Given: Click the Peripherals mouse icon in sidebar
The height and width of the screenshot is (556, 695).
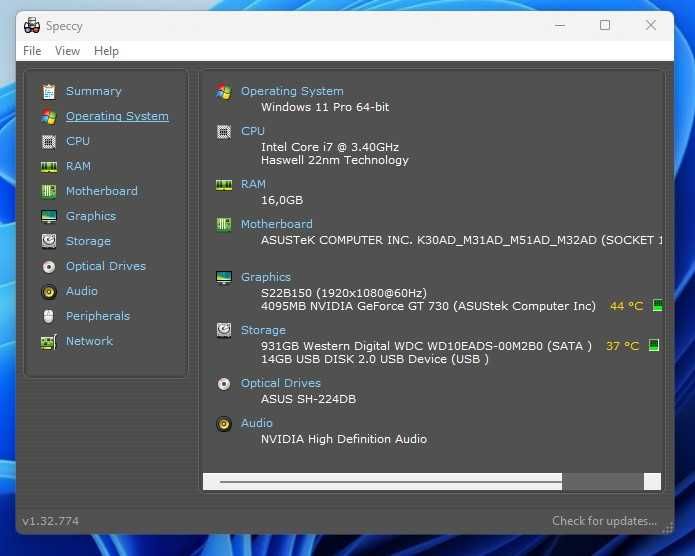Looking at the screenshot, I should (49, 316).
